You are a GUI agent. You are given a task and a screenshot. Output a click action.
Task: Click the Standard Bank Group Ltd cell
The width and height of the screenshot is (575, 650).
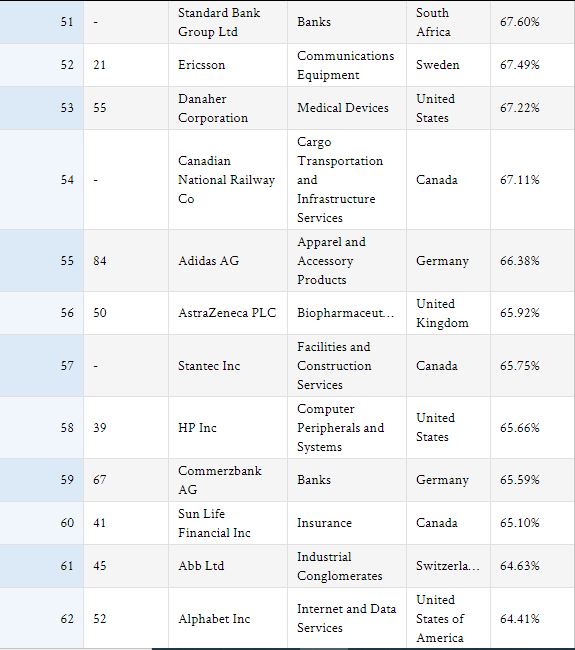point(228,22)
